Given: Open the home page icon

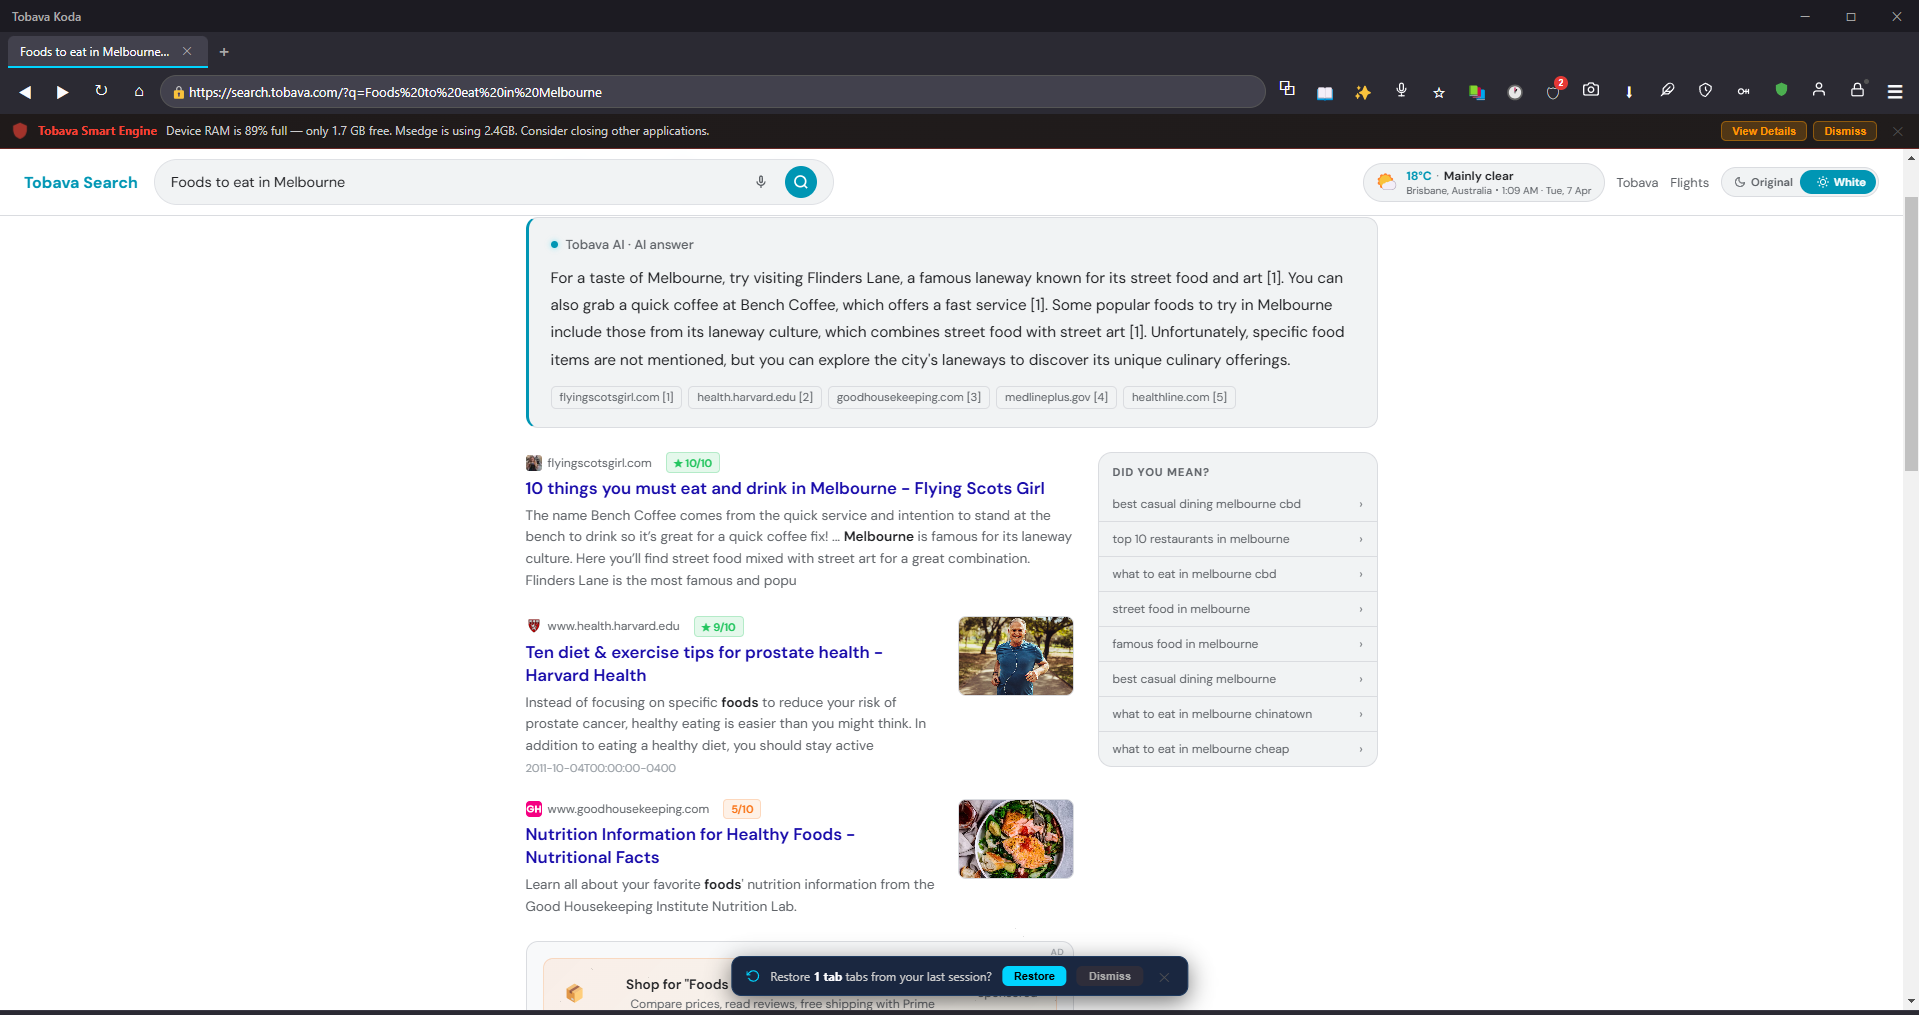Looking at the screenshot, I should point(139,92).
